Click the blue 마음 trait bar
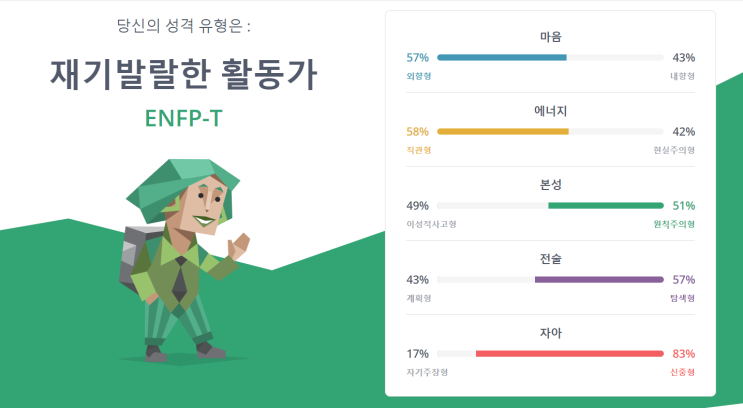The image size is (743, 408). [502, 58]
